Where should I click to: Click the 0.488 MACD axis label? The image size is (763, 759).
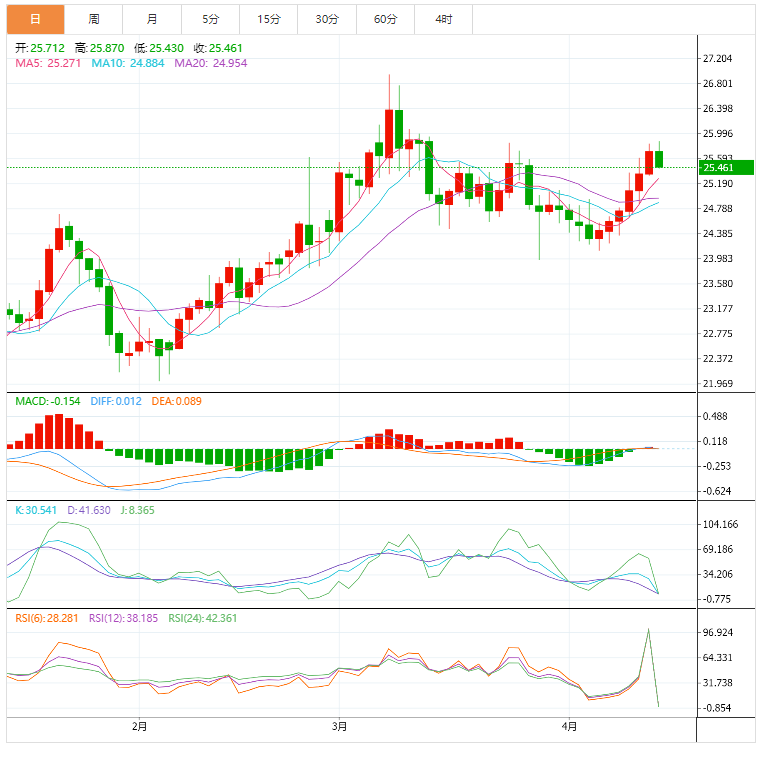coord(715,416)
